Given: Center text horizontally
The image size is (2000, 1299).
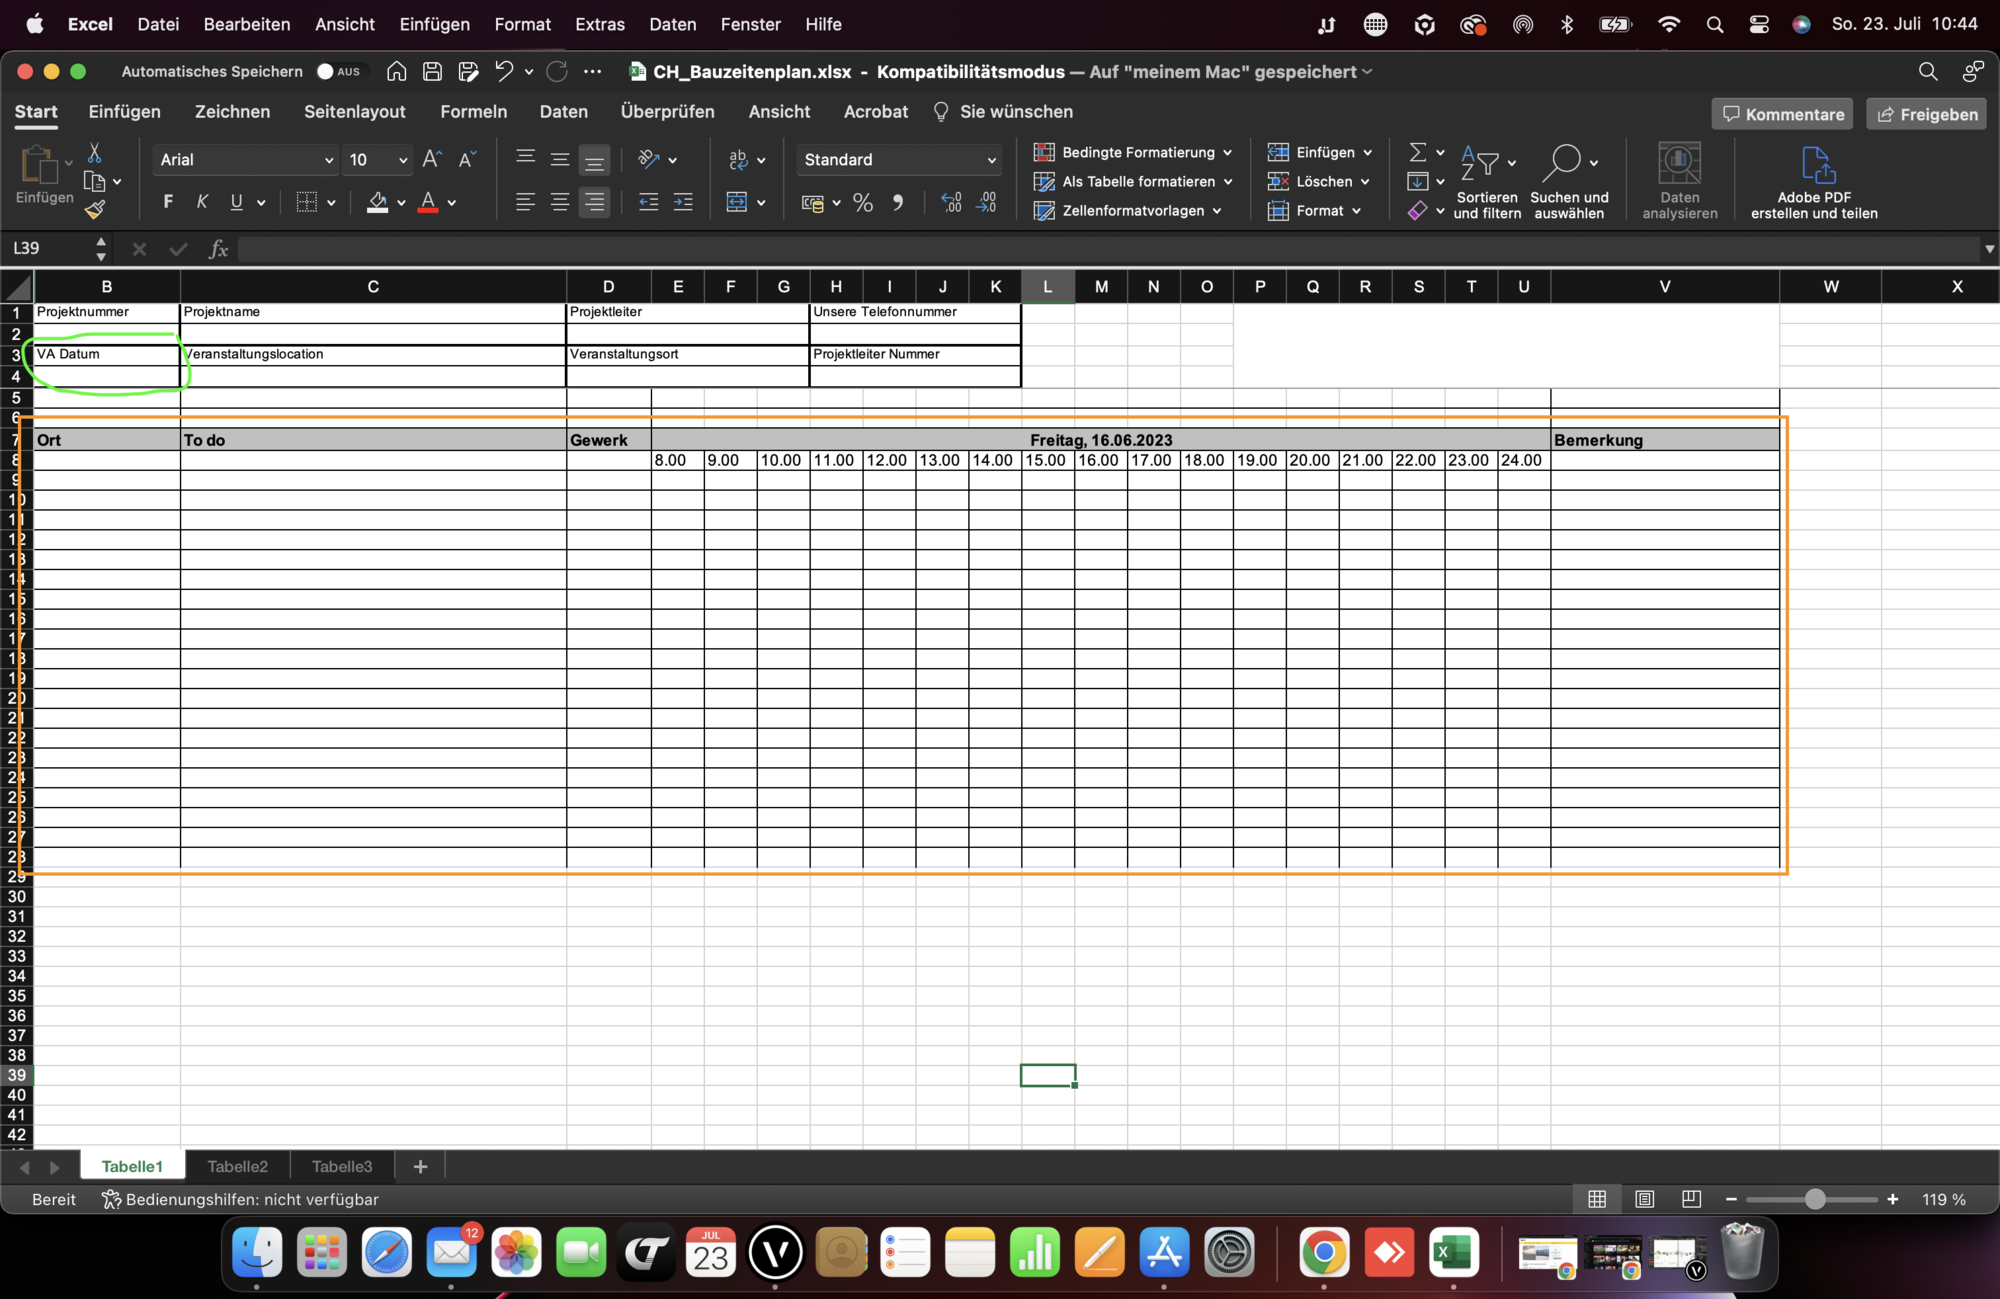Looking at the screenshot, I should tap(560, 203).
